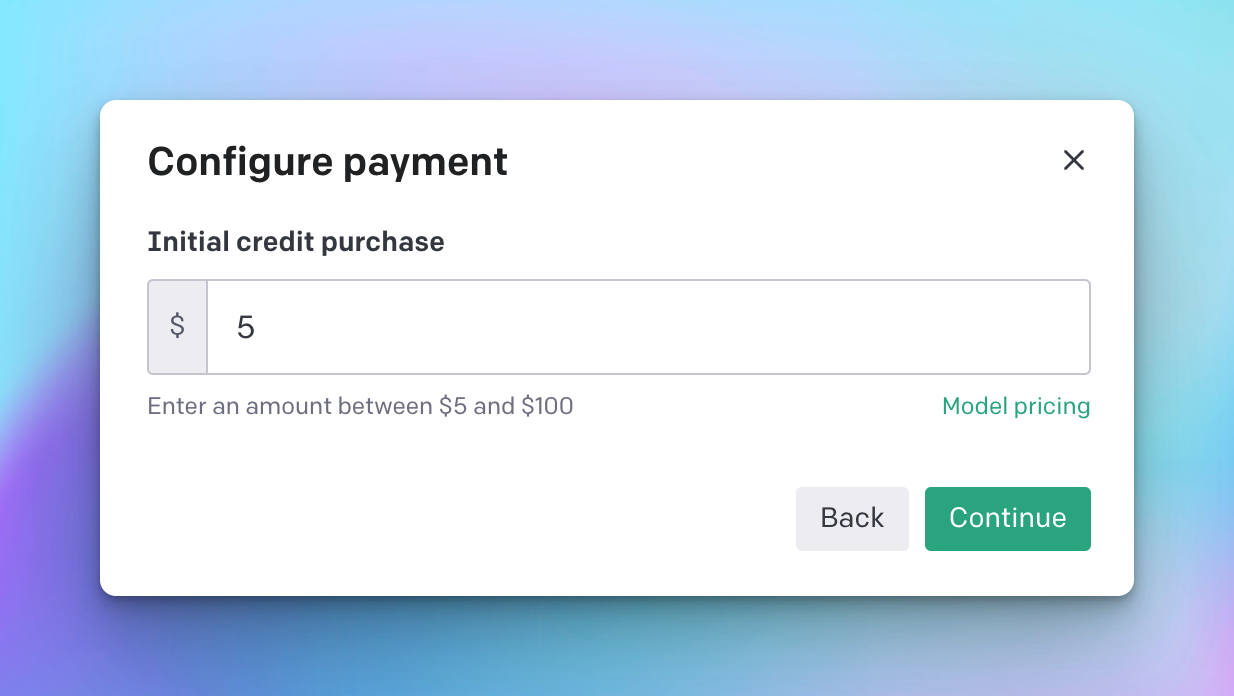Click the empty right end of amount field

point(1040,327)
